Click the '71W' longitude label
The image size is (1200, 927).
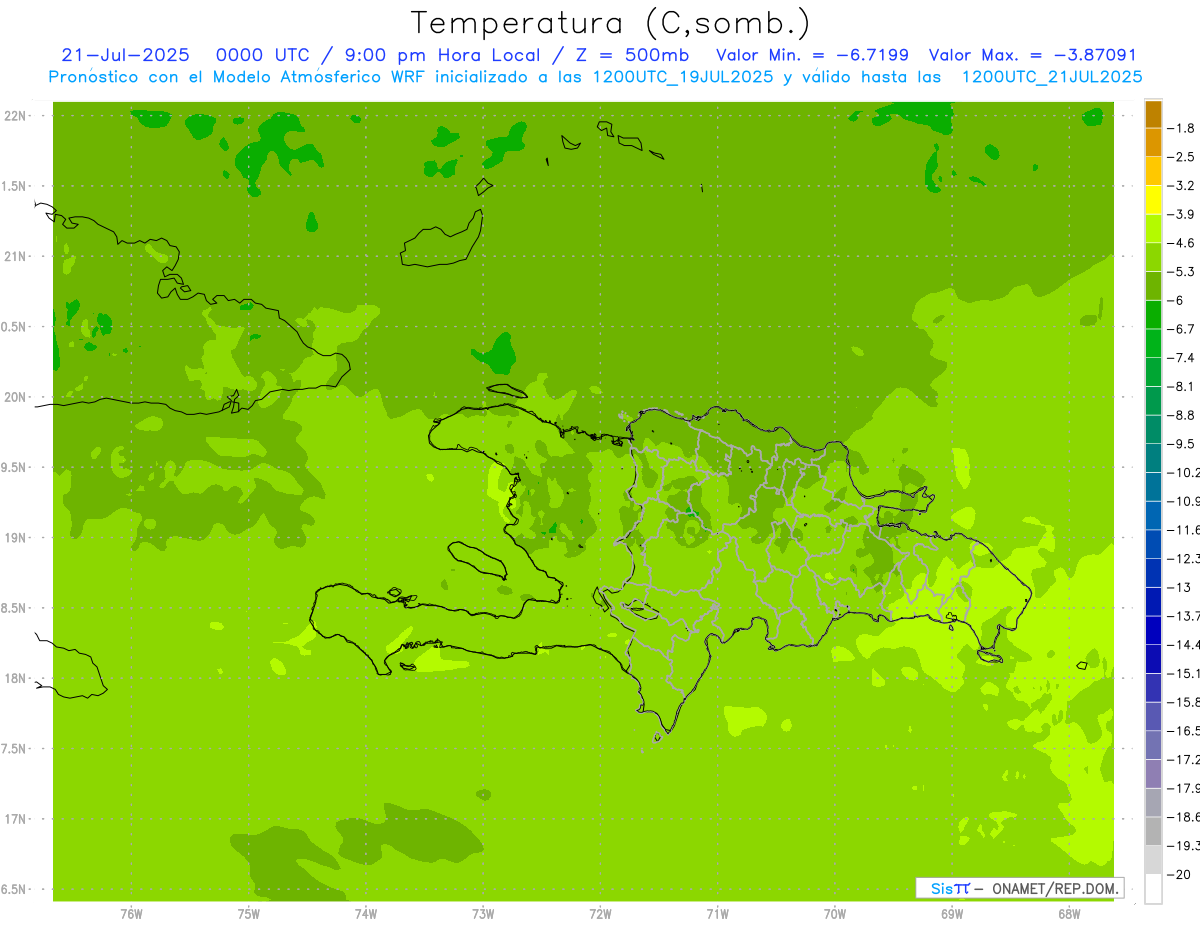(x=717, y=914)
